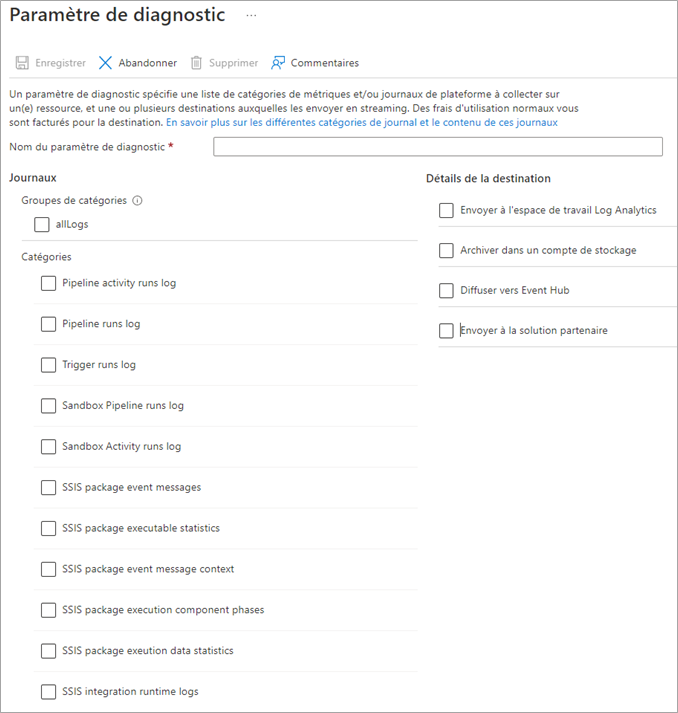Tick SSIS integration runtime logs
The width and height of the screenshot is (678, 713).
coord(49,692)
